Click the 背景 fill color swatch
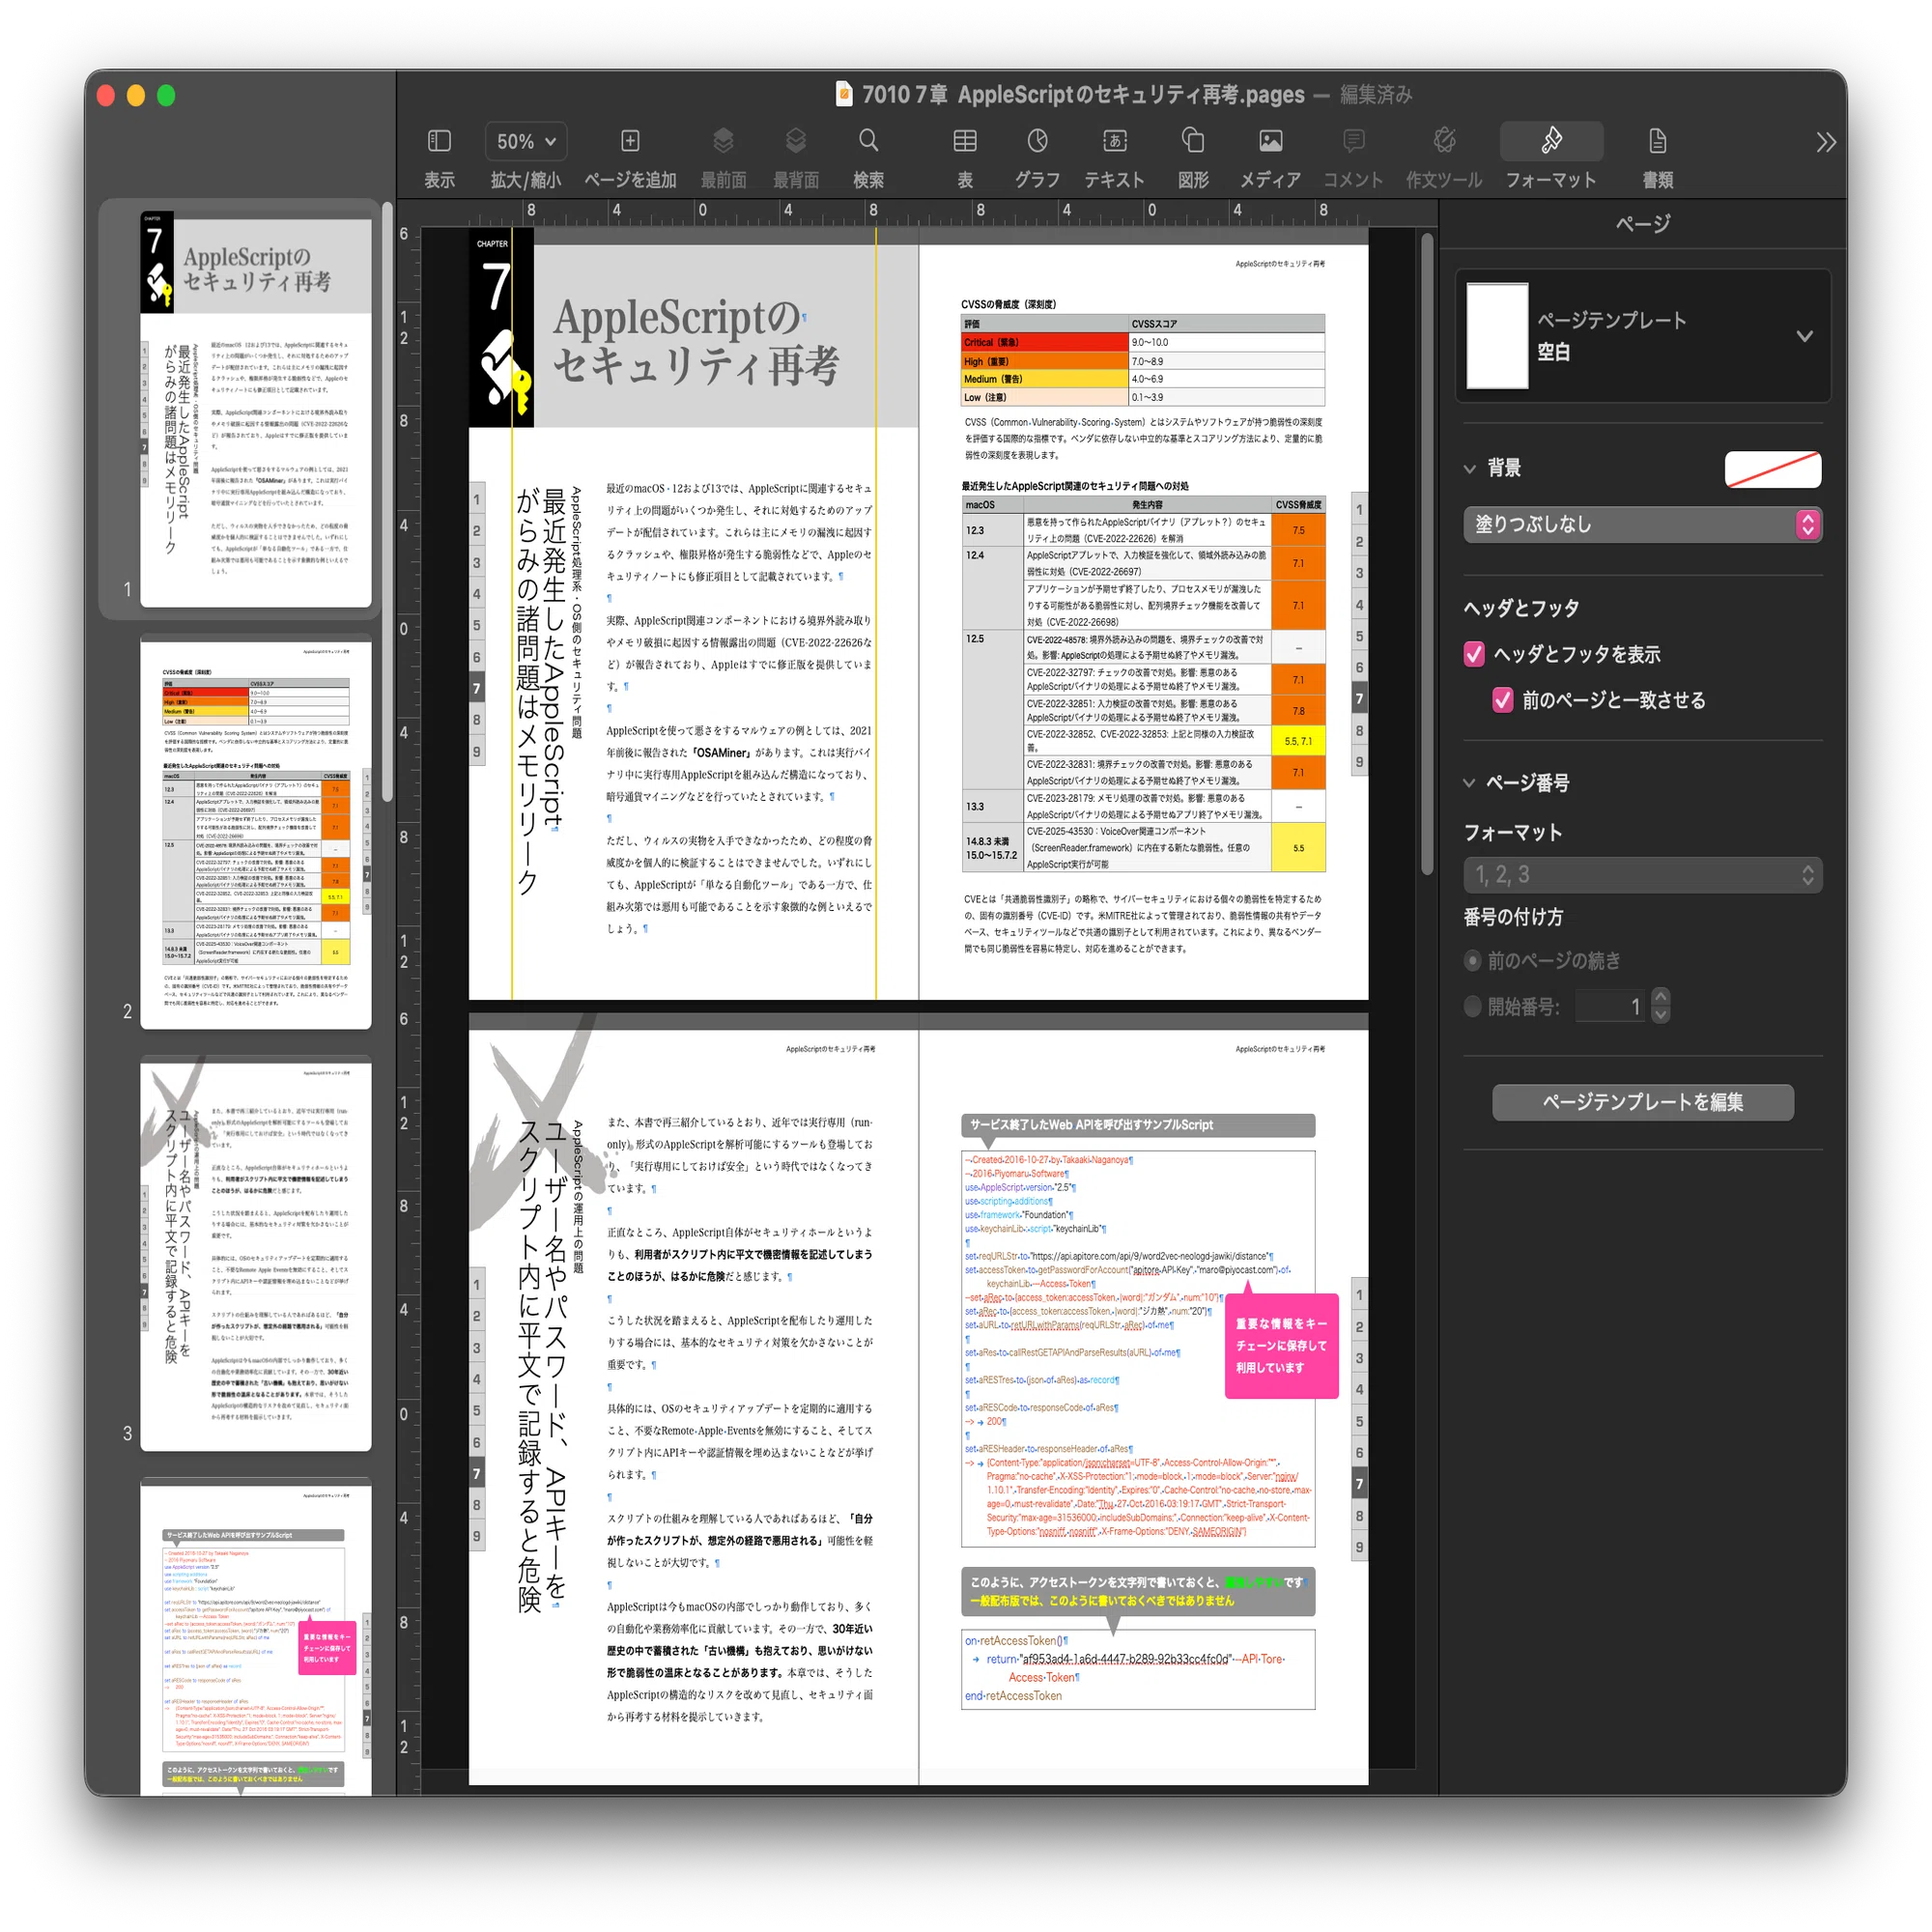The height and width of the screenshot is (1932, 1932). [1772, 469]
